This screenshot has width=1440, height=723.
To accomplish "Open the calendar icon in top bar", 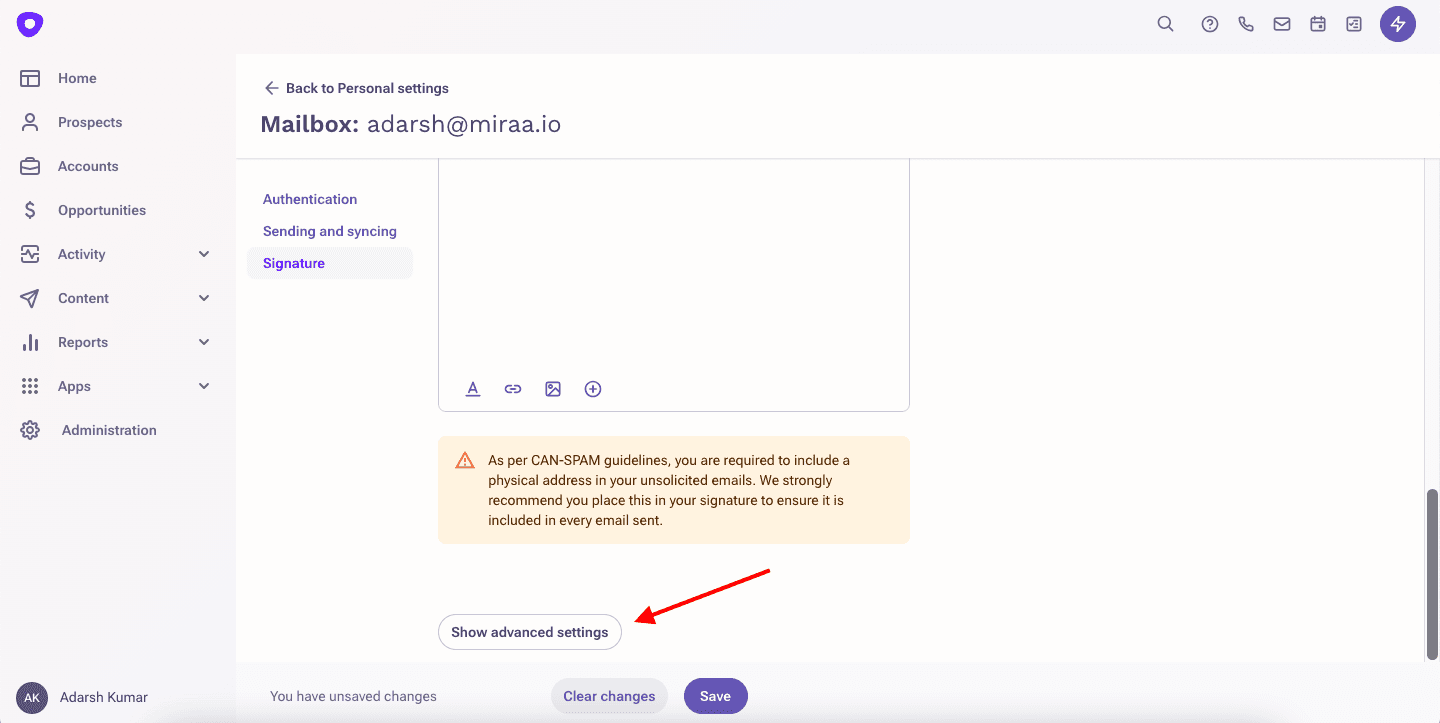I will [x=1318, y=24].
